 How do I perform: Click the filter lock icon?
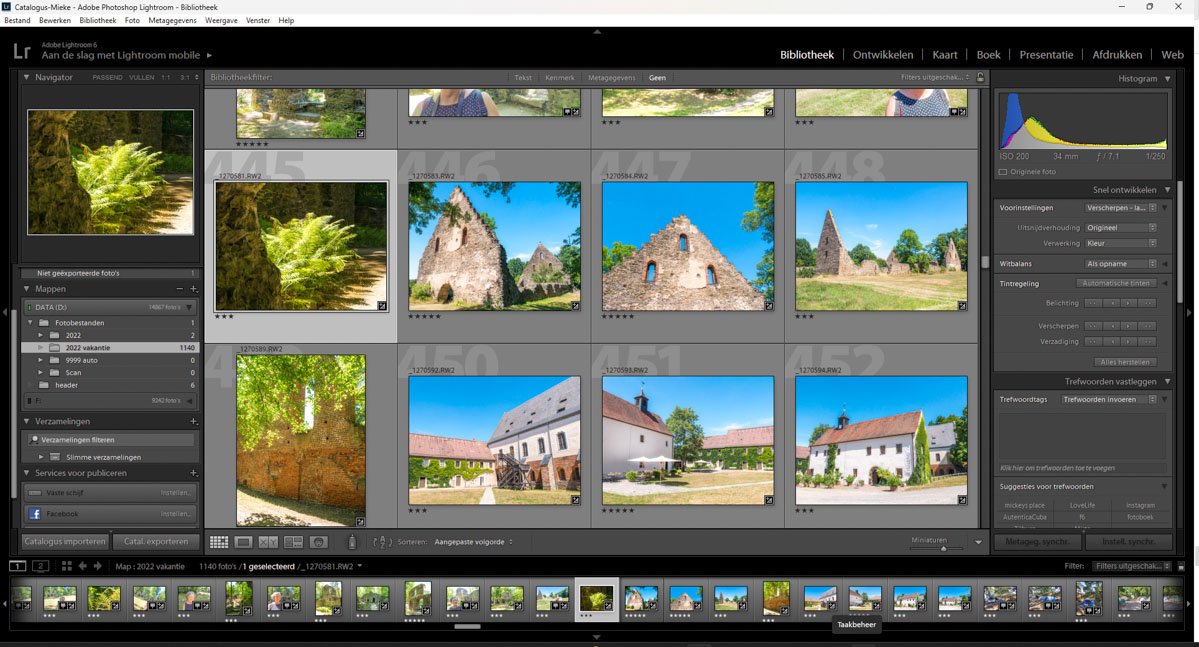tap(980, 77)
